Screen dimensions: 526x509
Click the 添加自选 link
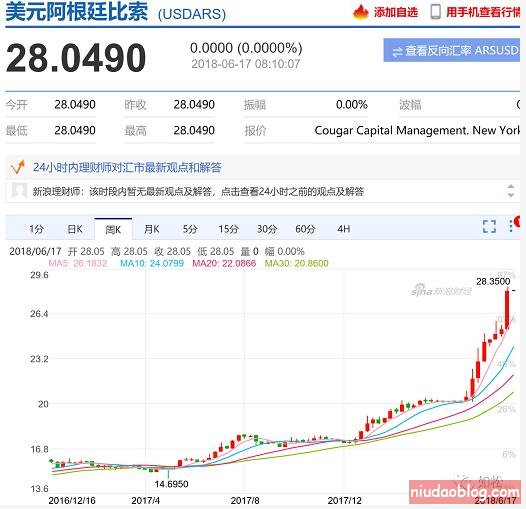[x=396, y=12]
